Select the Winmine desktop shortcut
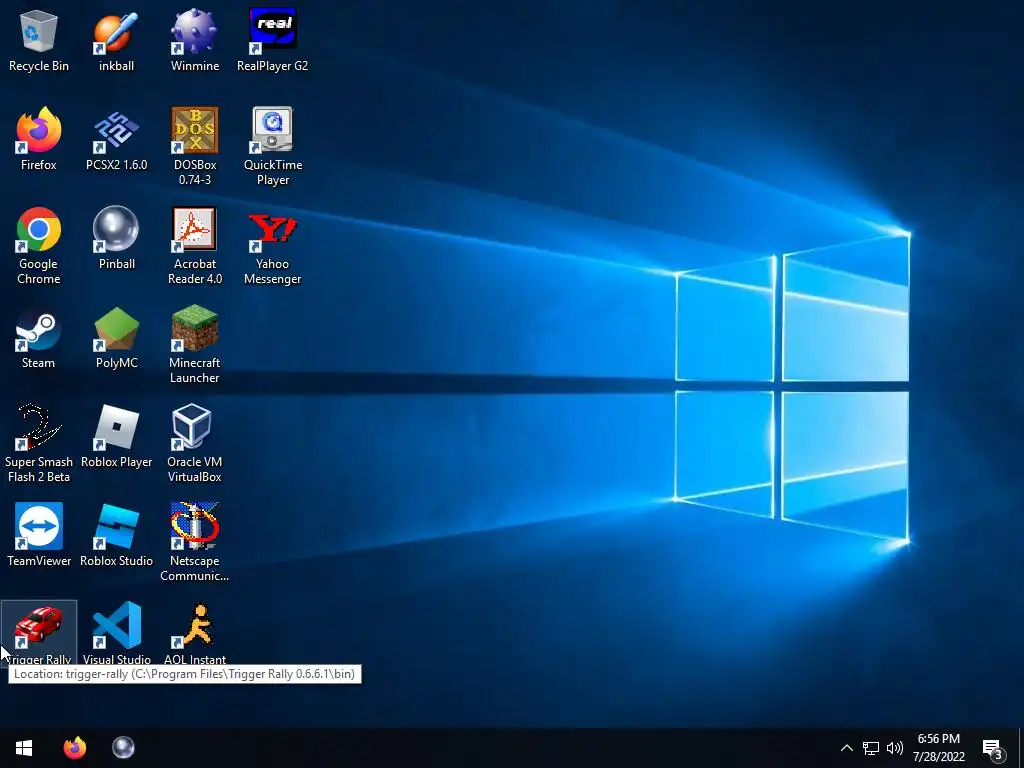The height and width of the screenshot is (768, 1024). [195, 40]
